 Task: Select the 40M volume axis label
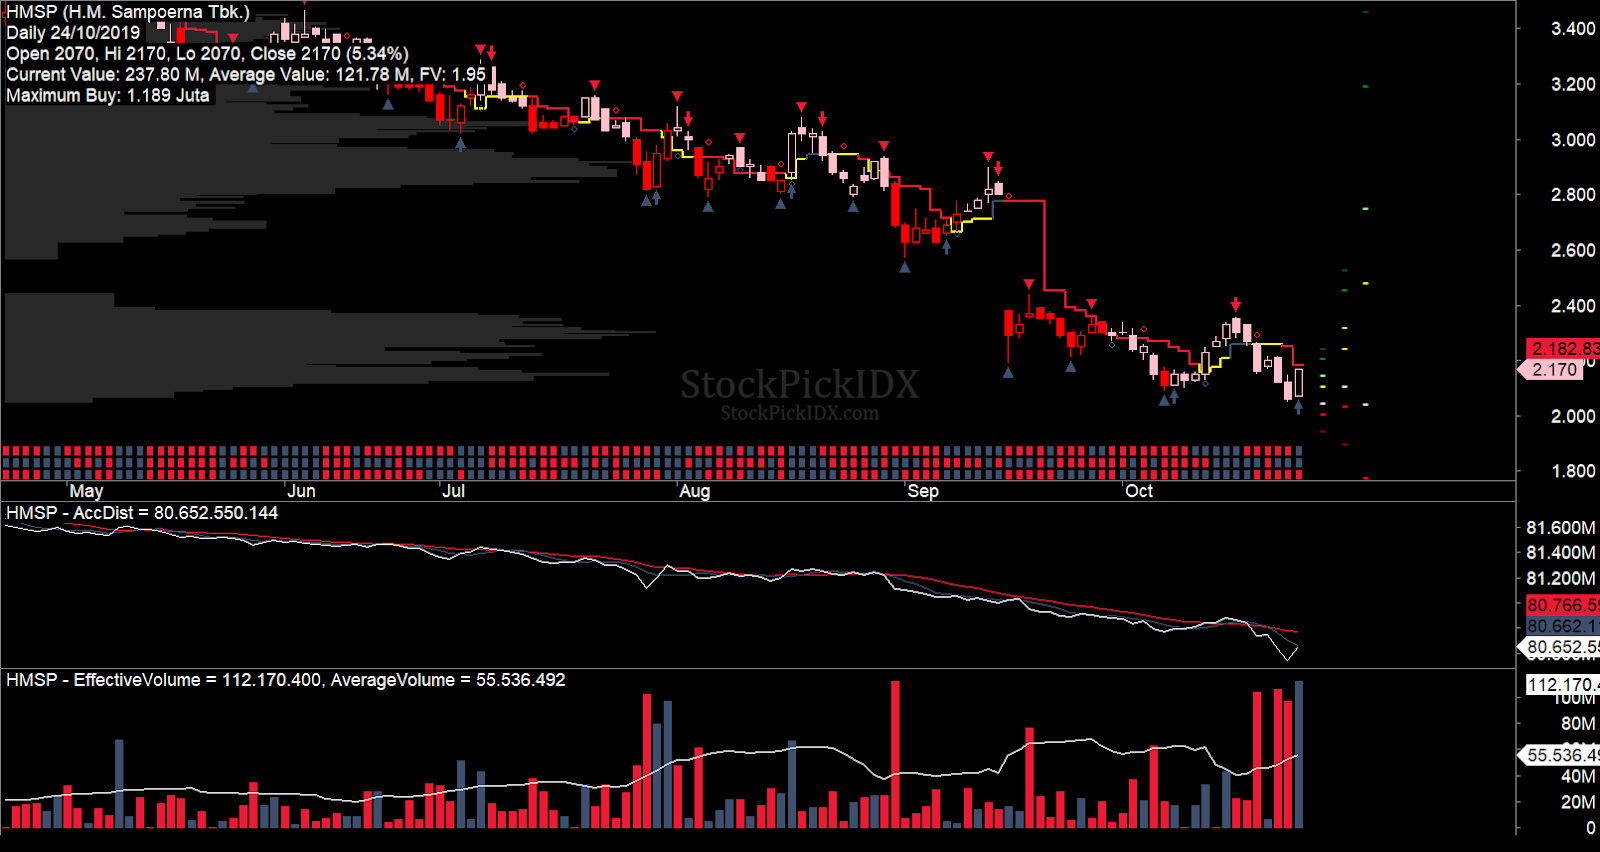click(1578, 776)
